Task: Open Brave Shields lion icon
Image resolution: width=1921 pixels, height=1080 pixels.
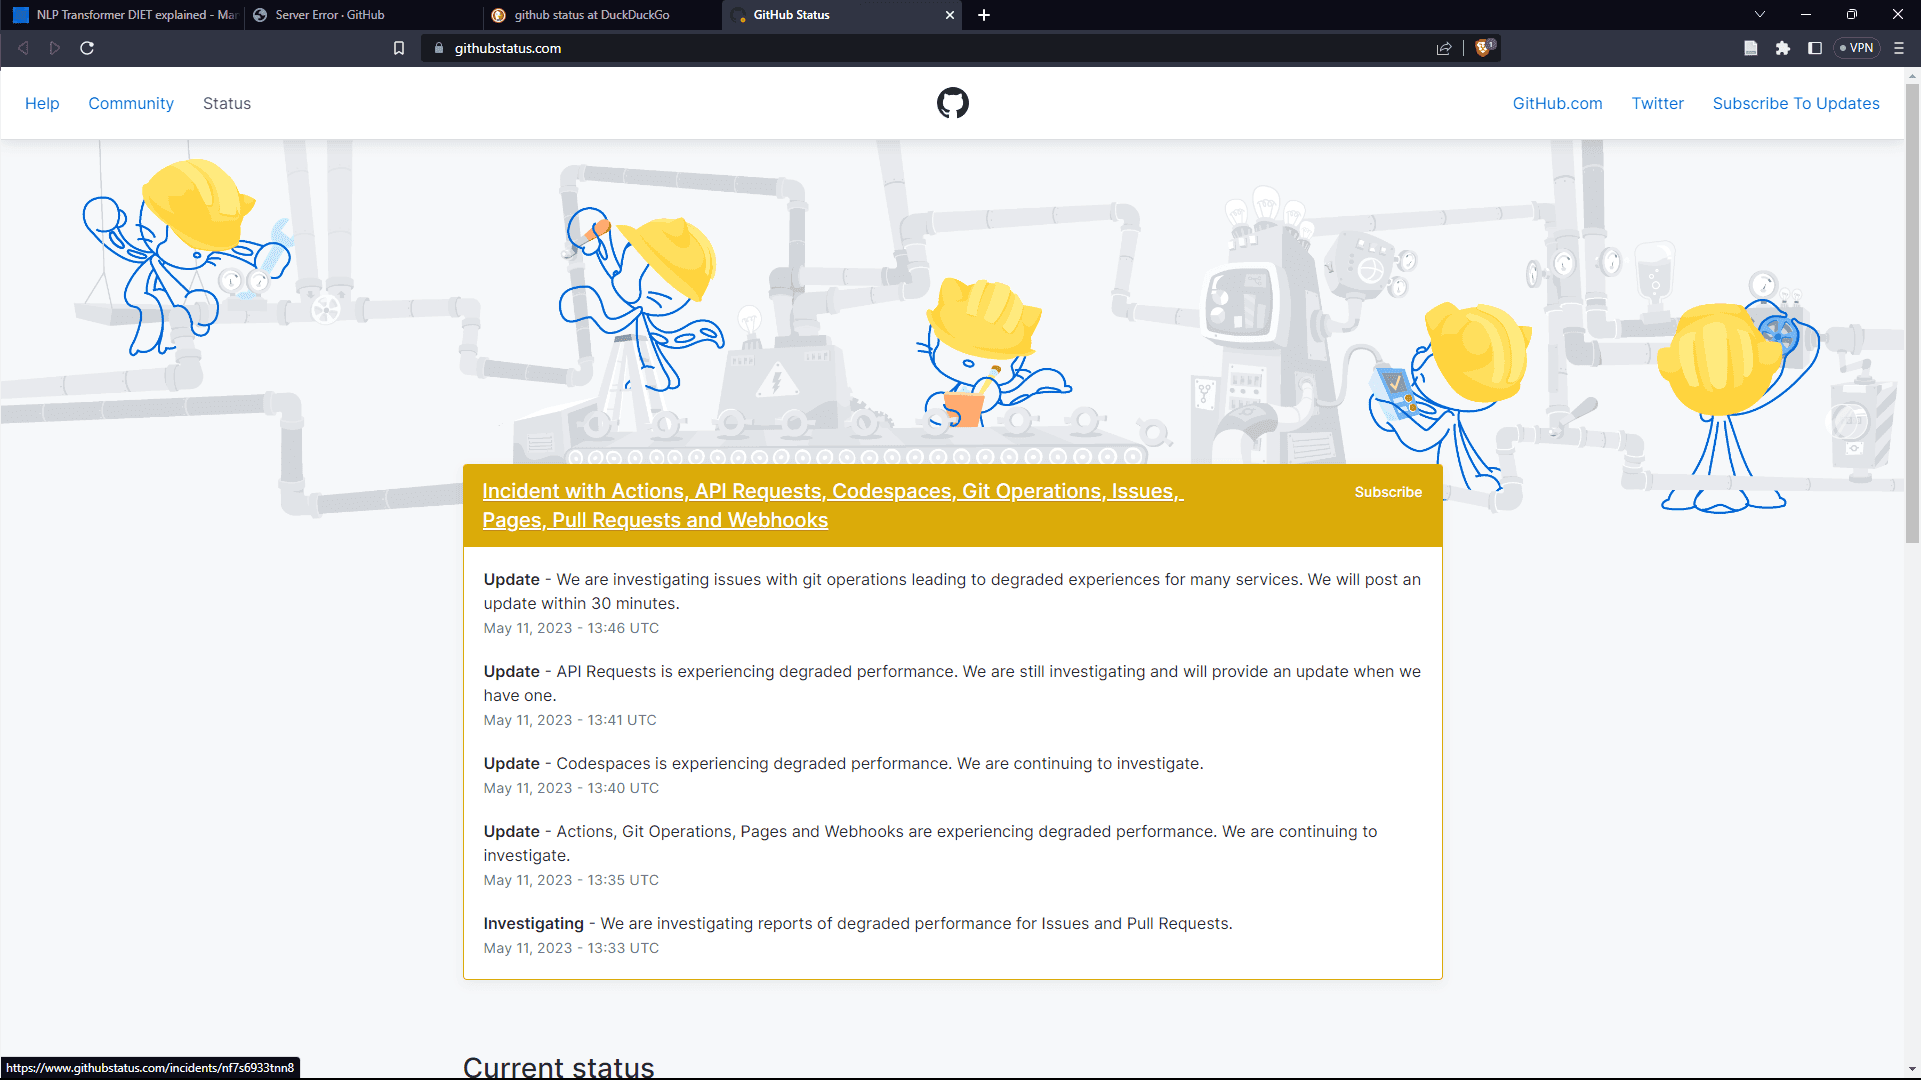Action: (x=1484, y=47)
